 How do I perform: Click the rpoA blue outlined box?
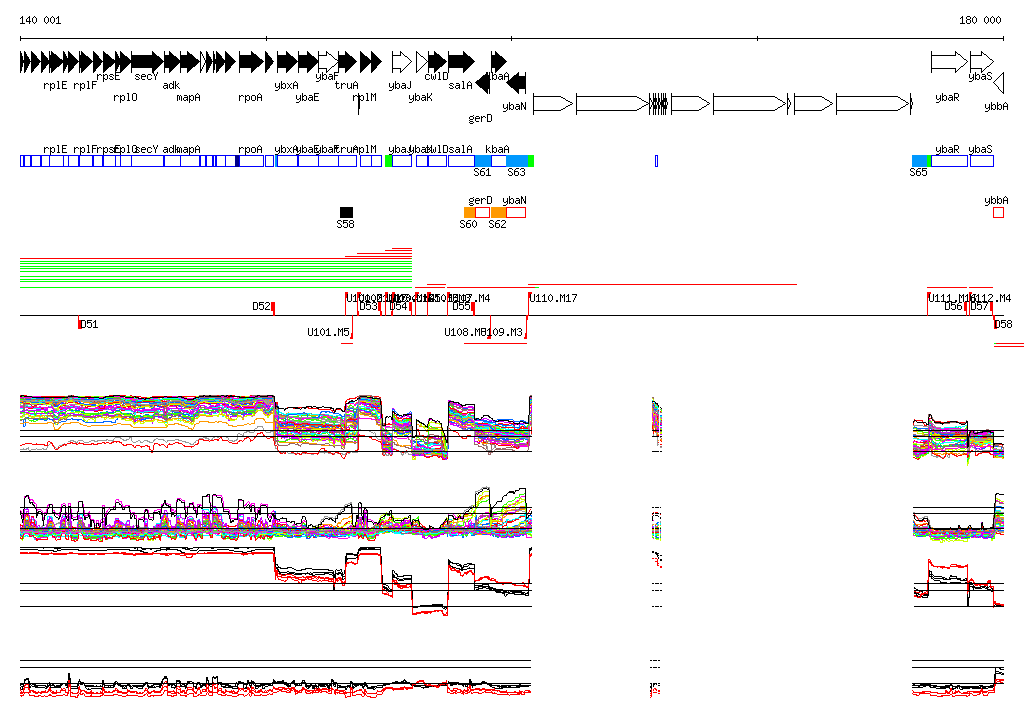point(251,161)
